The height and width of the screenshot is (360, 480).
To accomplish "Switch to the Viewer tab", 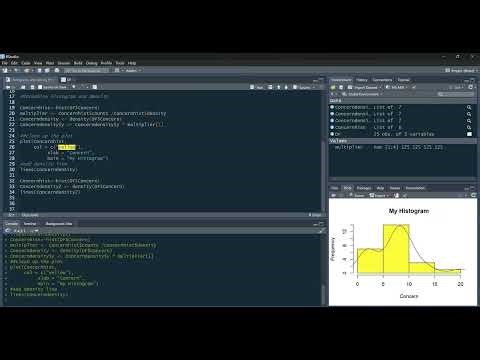I will (395, 188).
